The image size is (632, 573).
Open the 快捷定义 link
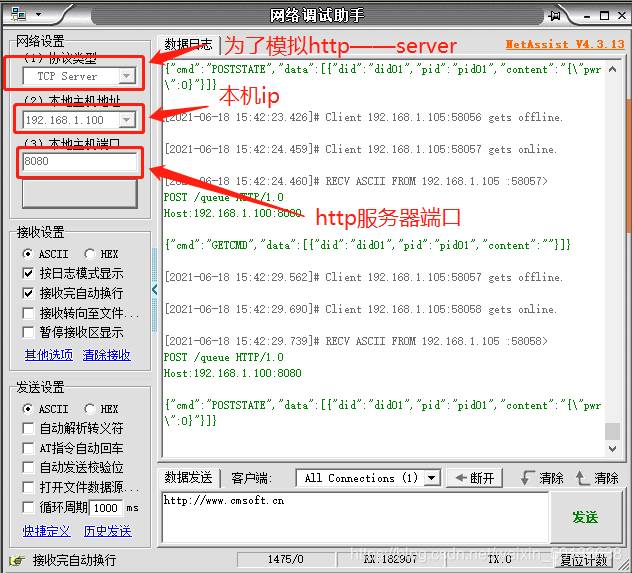(47, 531)
